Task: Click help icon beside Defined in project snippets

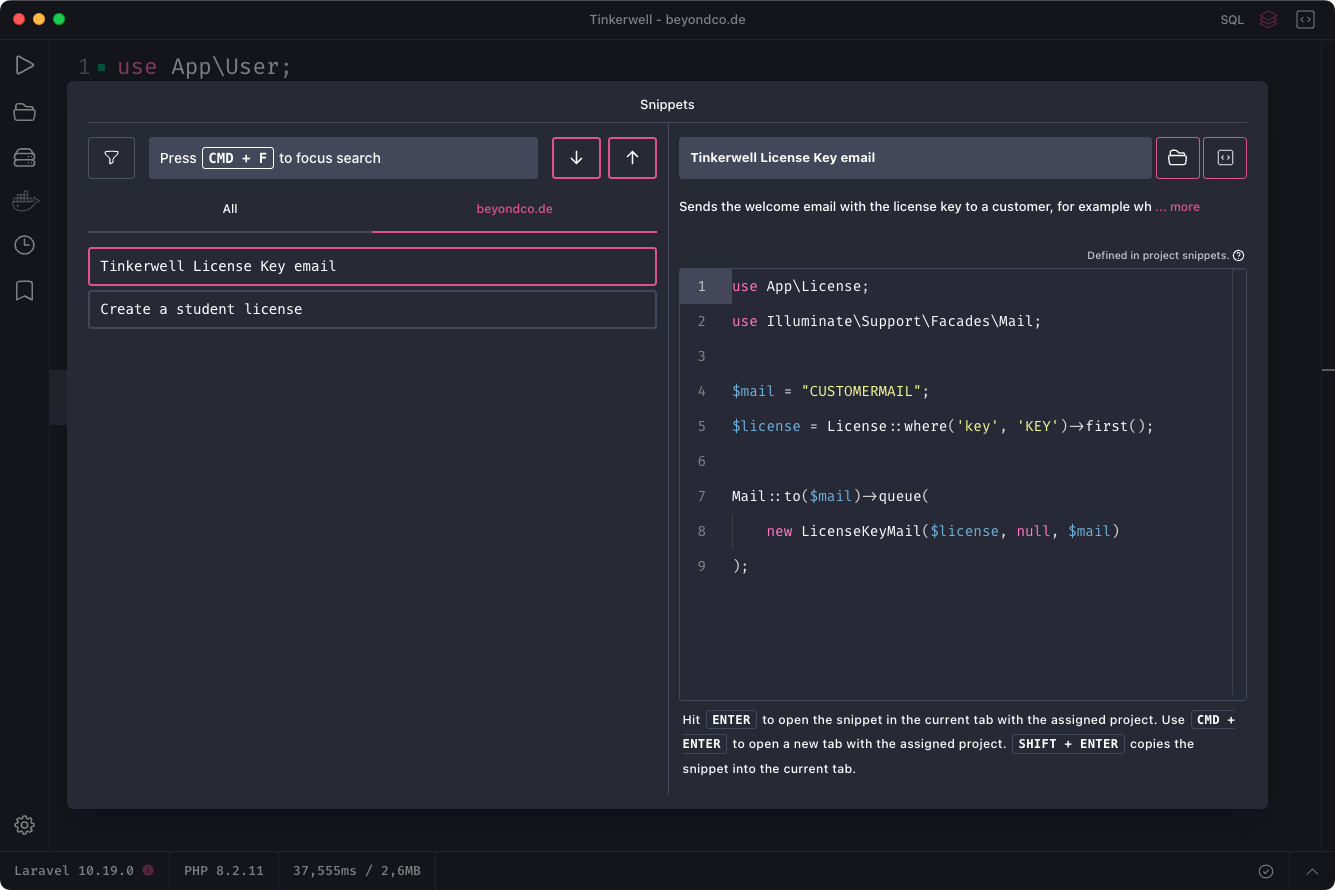Action: pos(1239,255)
